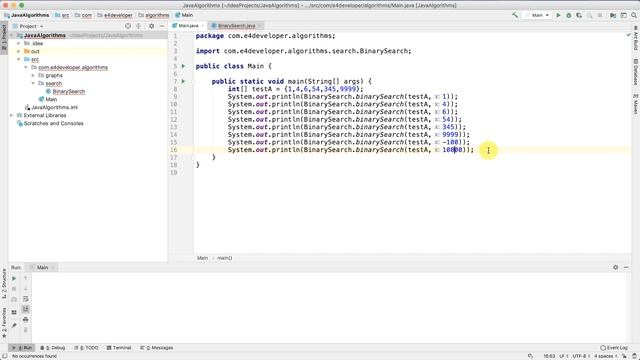The height and width of the screenshot is (360, 640).
Task: Click Restore Layout icon in Run panel
Action: point(14,312)
